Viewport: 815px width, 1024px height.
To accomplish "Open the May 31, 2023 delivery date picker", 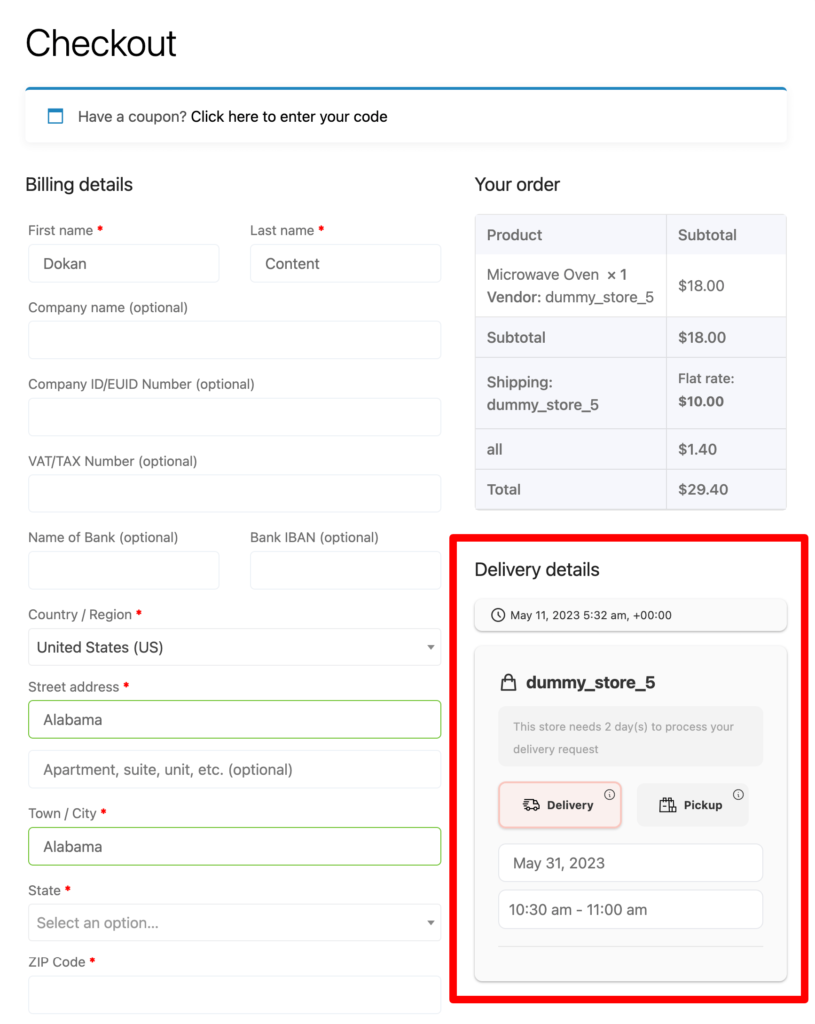I will click(630, 863).
